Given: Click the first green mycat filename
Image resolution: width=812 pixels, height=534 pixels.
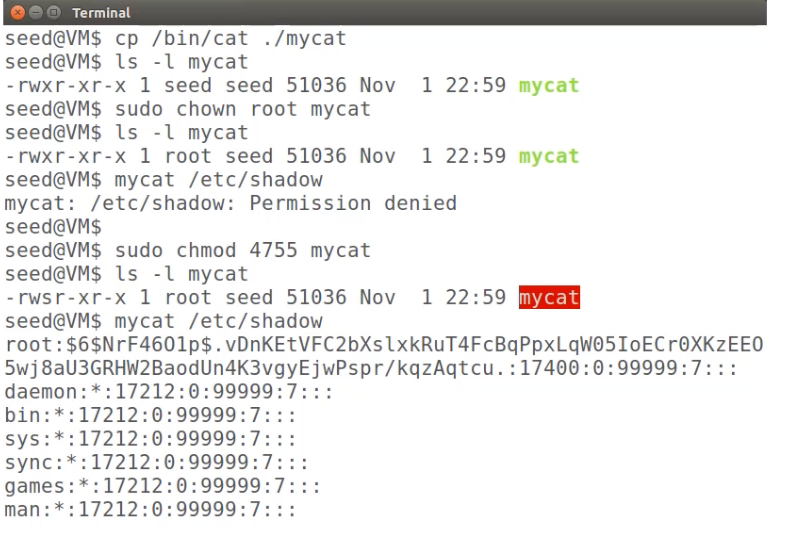Looking at the screenshot, I should click(549, 85).
